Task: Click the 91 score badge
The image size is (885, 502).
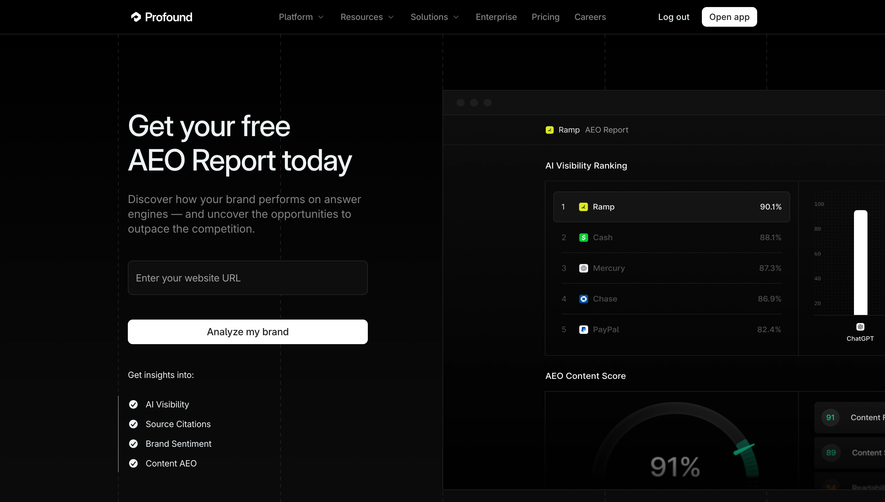Action: pos(830,418)
